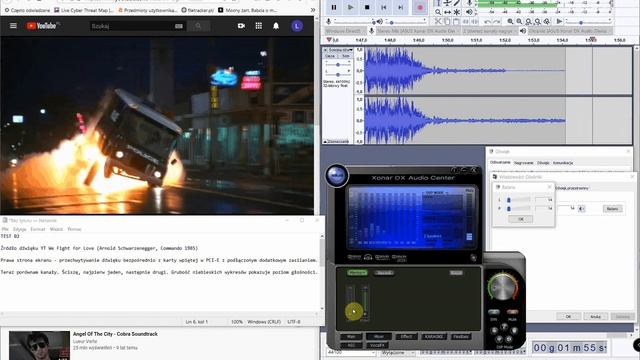This screenshot has height=360, width=640.
Task: Open Audacity playback device dropdown
Action: [x=570, y=31]
